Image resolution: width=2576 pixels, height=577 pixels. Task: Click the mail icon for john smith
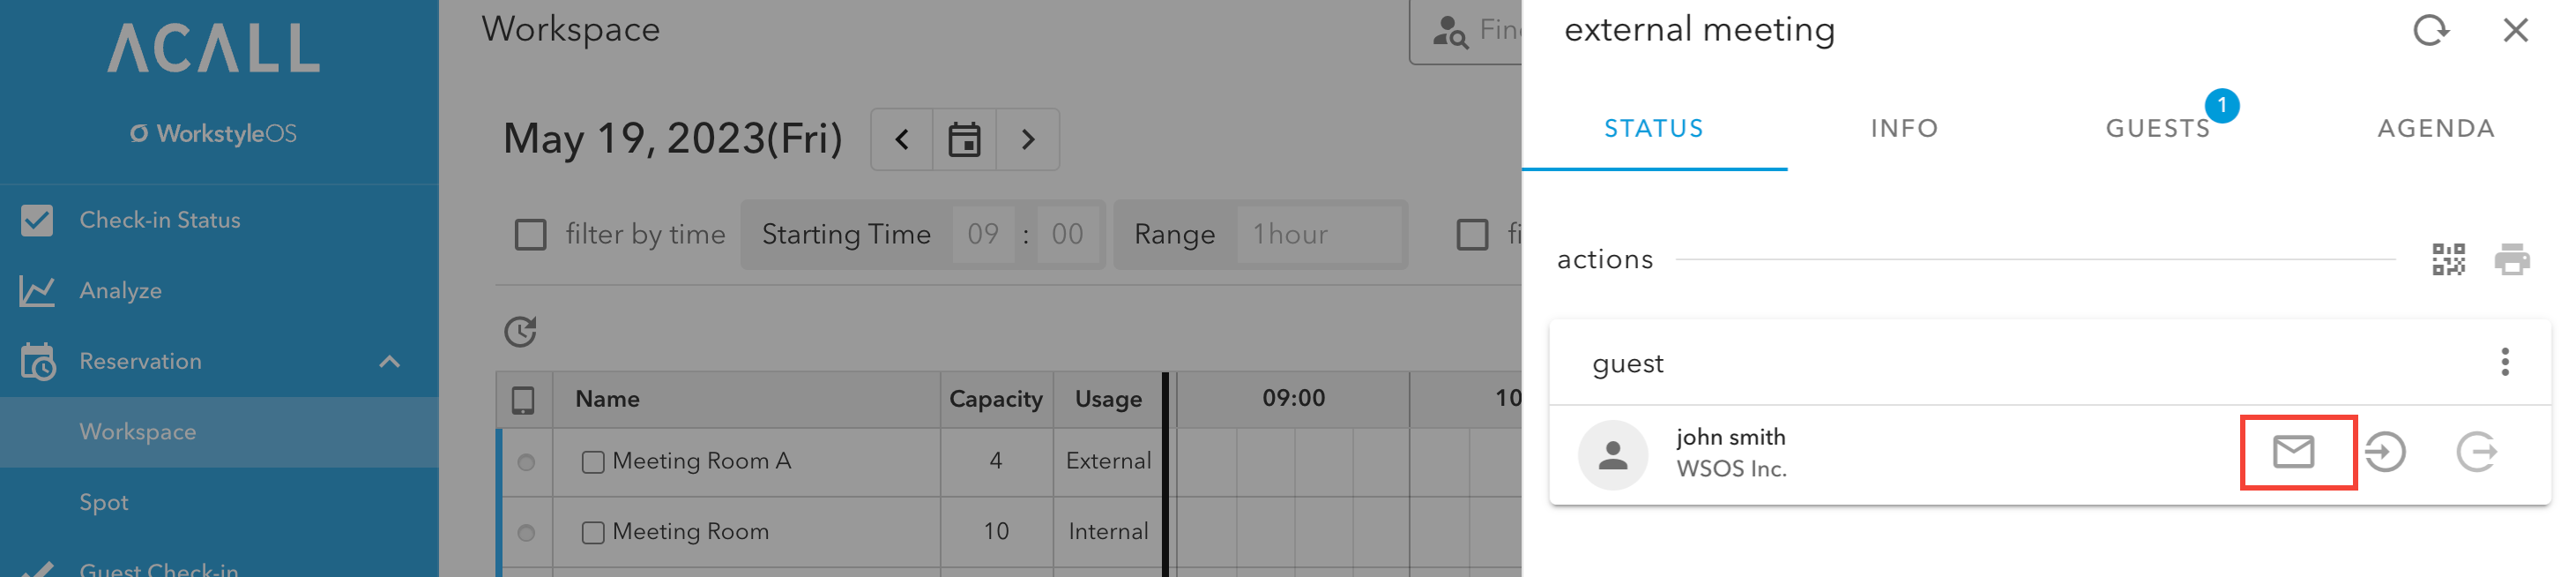[x=2293, y=452]
